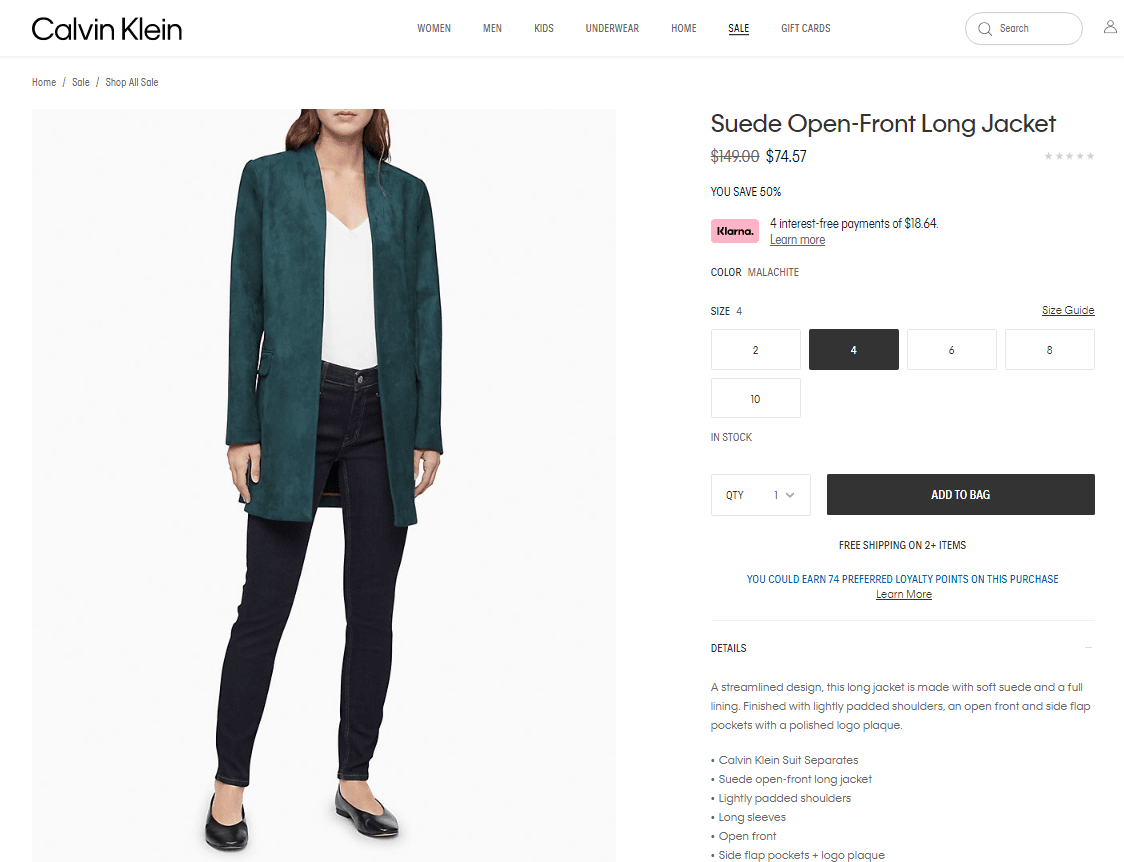
Task: Select size 10
Action: pyautogui.click(x=756, y=398)
